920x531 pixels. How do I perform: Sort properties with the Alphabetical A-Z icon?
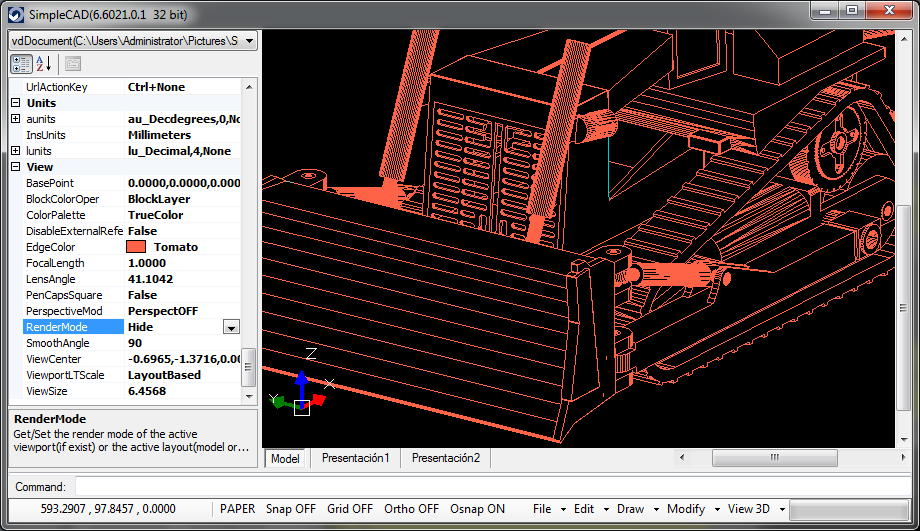(44, 64)
